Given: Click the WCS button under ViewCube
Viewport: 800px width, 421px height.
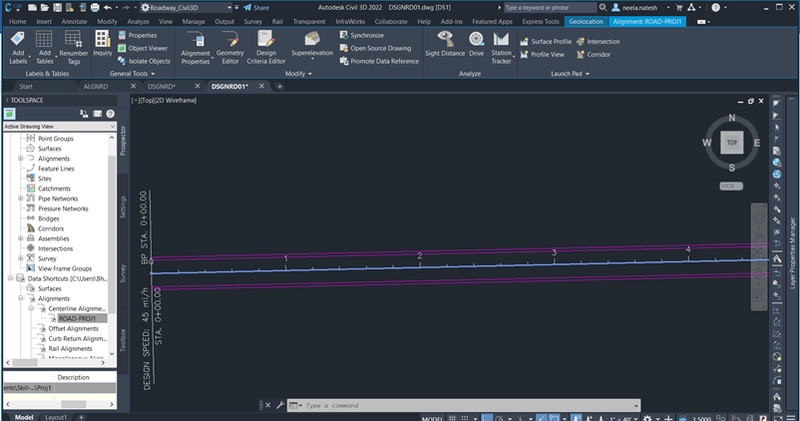Looking at the screenshot, I should pos(731,186).
